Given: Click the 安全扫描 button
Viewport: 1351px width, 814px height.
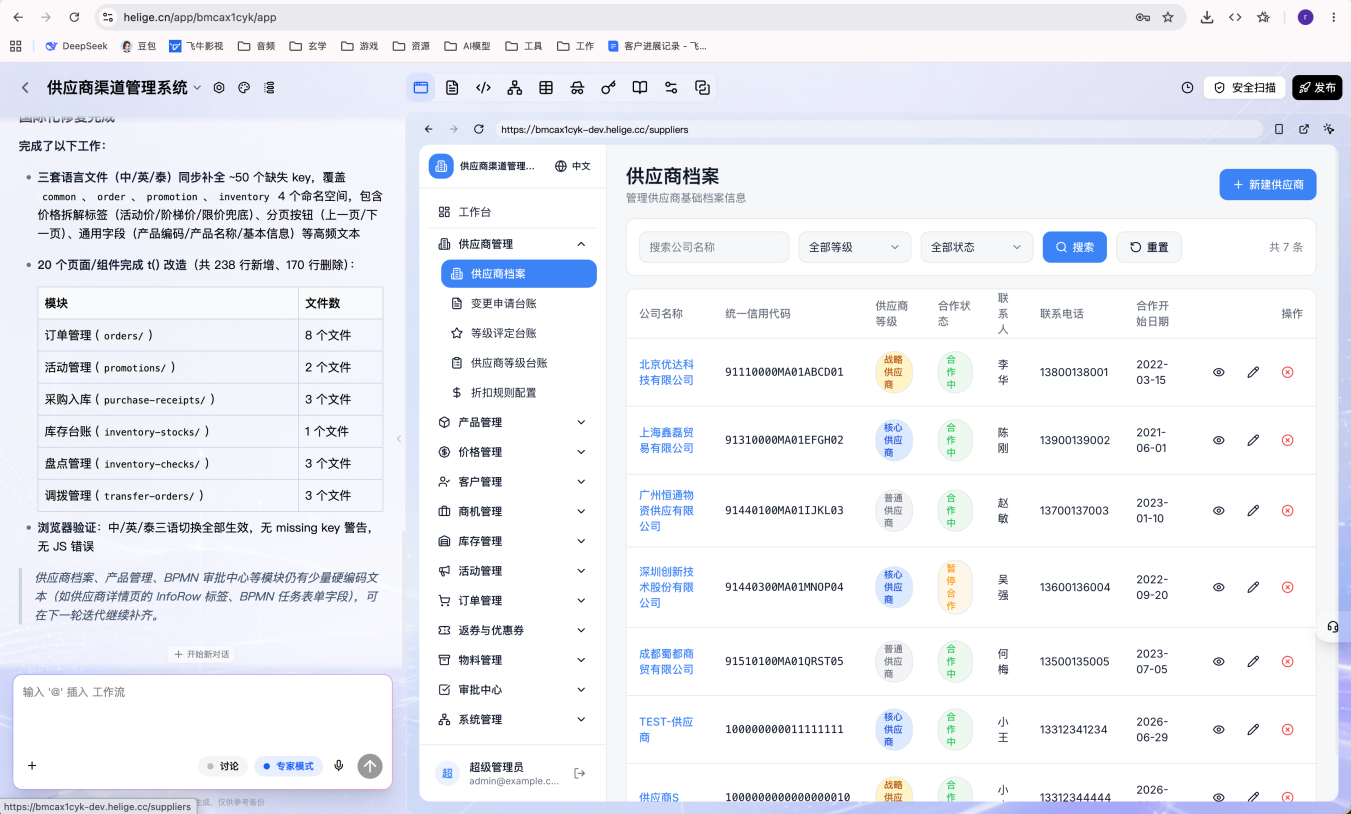Looking at the screenshot, I should (x=1245, y=88).
